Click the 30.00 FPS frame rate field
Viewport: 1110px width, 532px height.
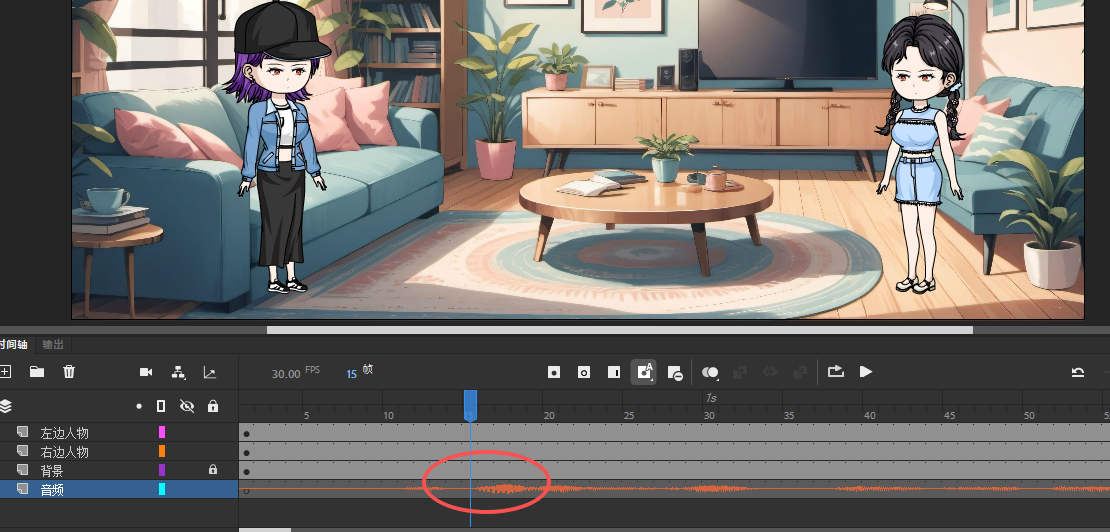click(286, 373)
